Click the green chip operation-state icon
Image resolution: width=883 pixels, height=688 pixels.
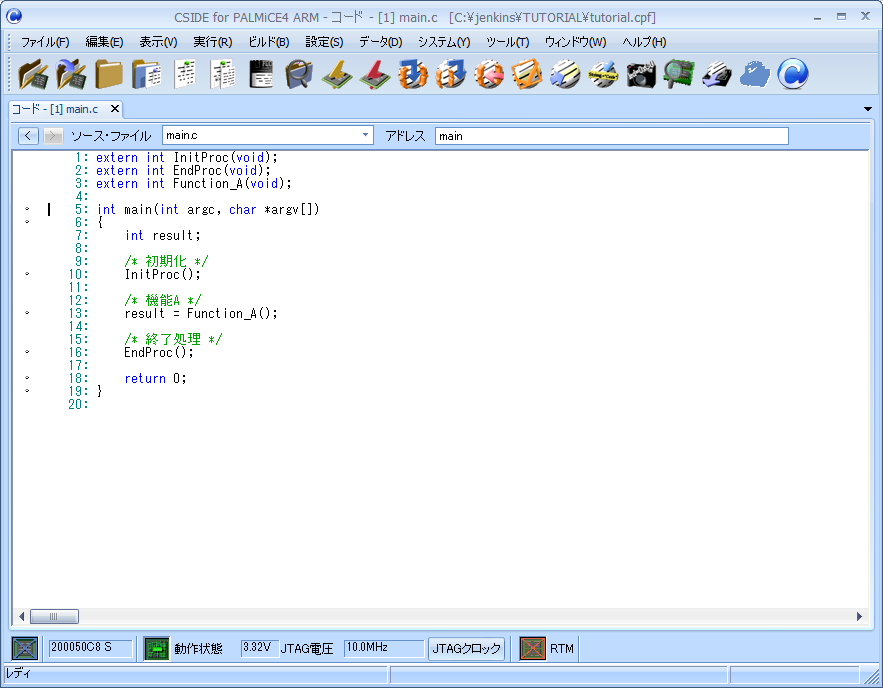tap(157, 648)
